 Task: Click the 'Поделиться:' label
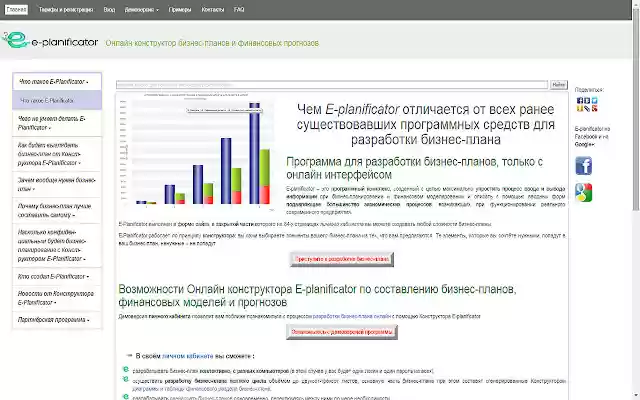[589, 90]
